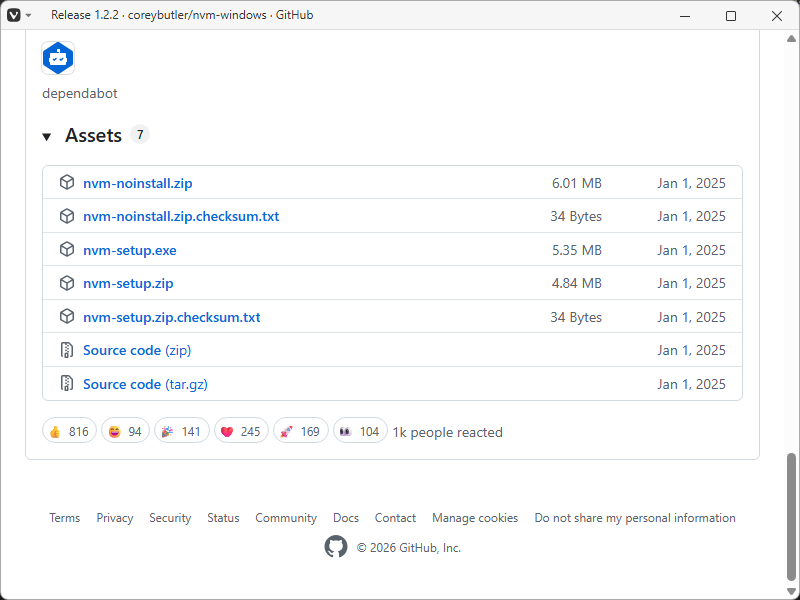The height and width of the screenshot is (600, 800).
Task: Click the package icon beside nvm-noinstall.zip
Action: 66,182
